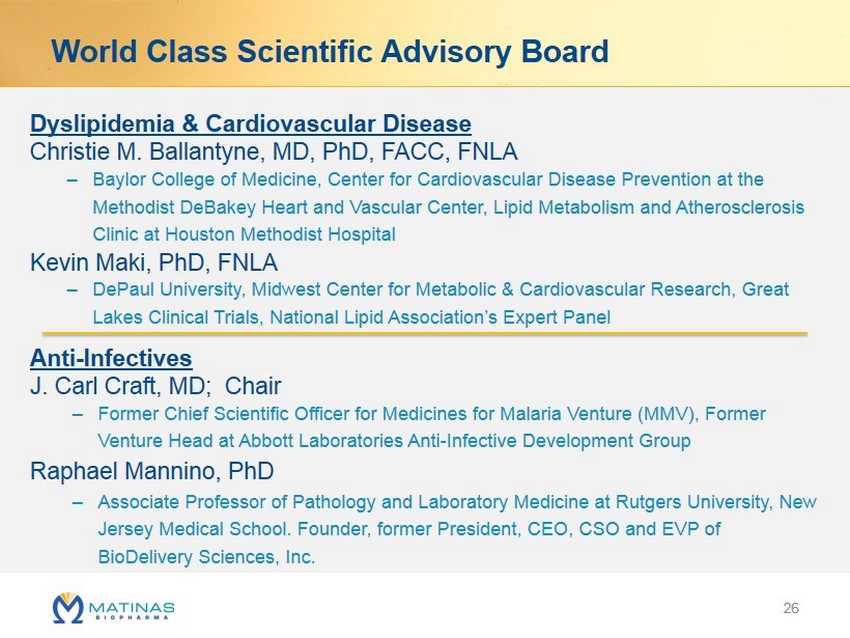Click the Clinic at Houston Methodist Hospital text

coord(244,235)
